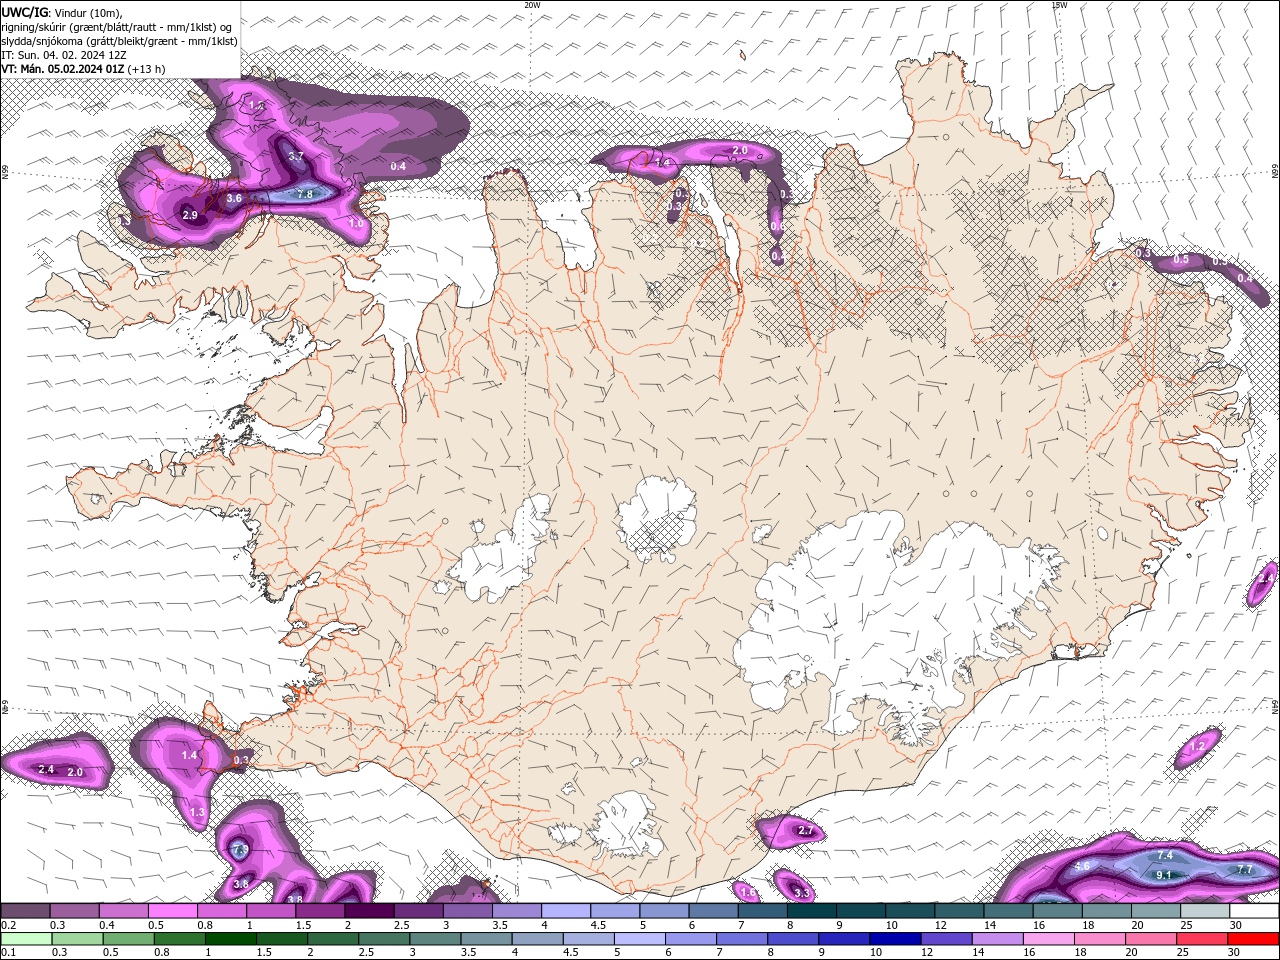
Task: Click the pale mint first swatch of lower legend row
Action: point(25,939)
